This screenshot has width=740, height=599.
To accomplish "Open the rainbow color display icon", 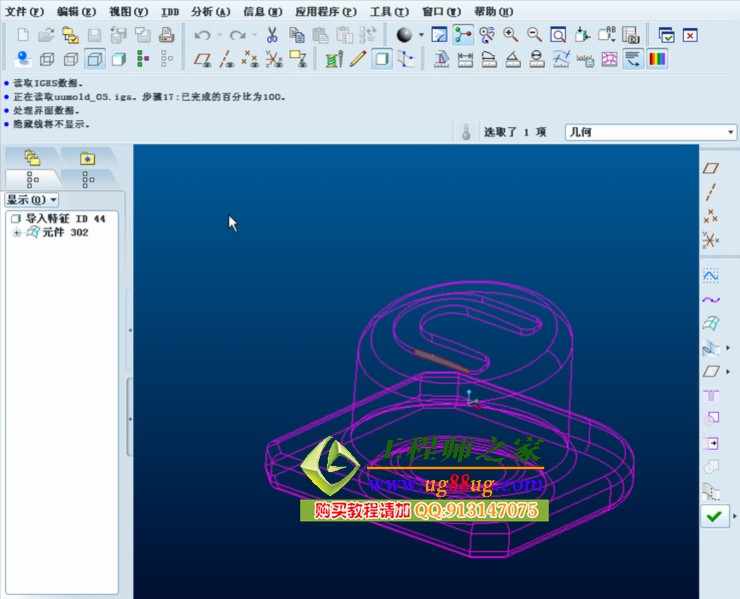I will (657, 59).
